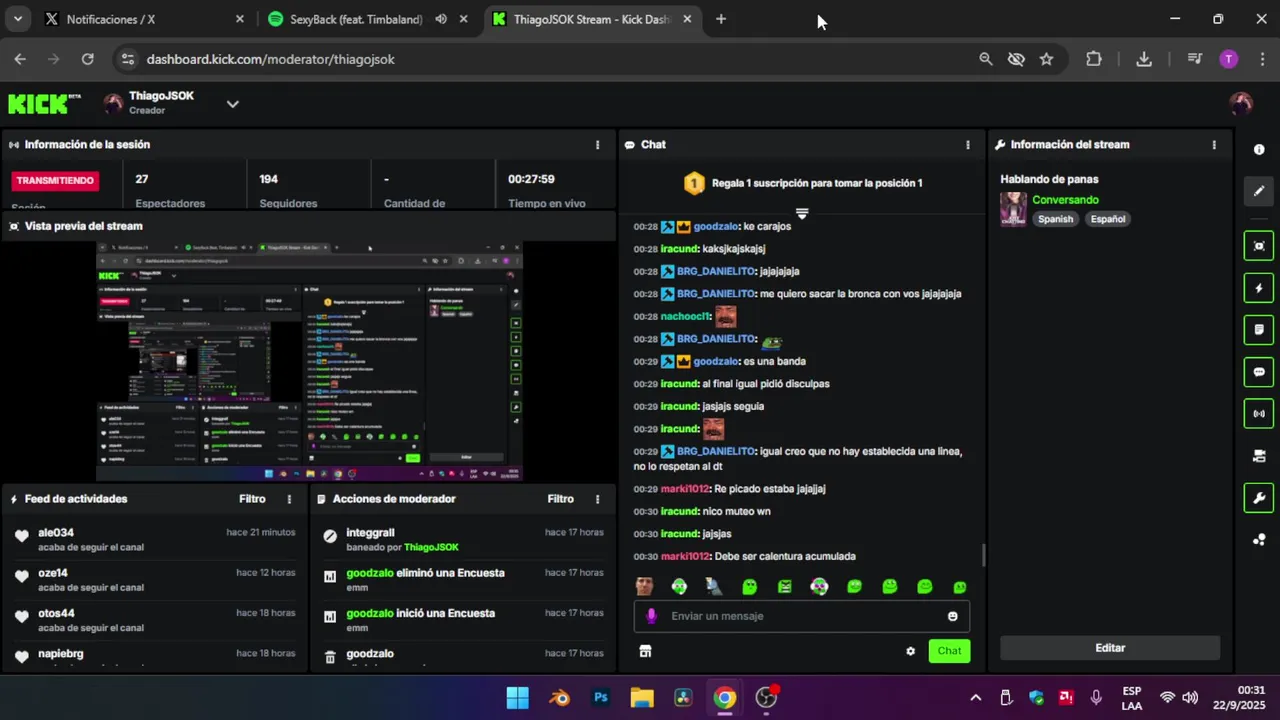Click the share nodes icon at sidebar bottom
The image size is (1280, 720).
pyautogui.click(x=1259, y=540)
